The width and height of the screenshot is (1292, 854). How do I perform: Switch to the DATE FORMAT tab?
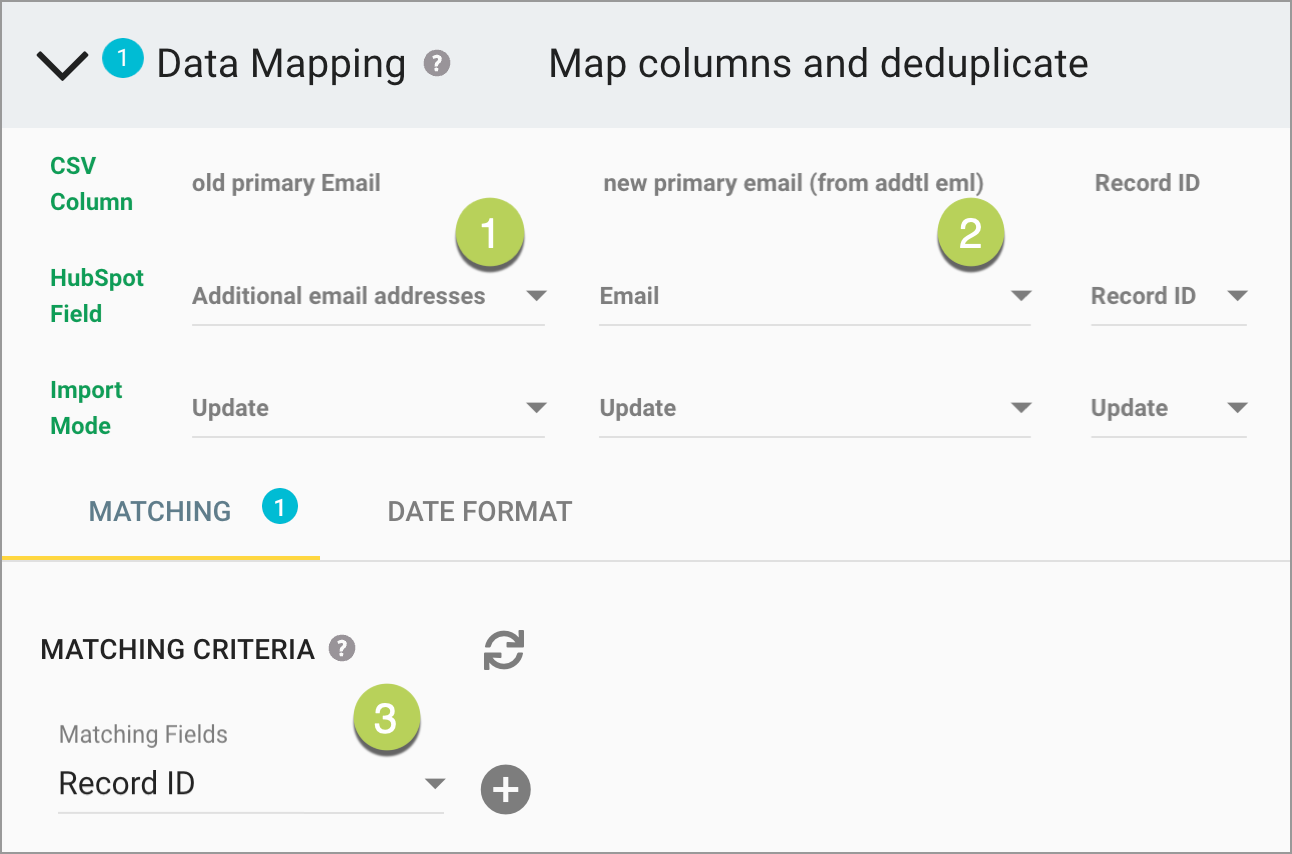click(x=478, y=511)
